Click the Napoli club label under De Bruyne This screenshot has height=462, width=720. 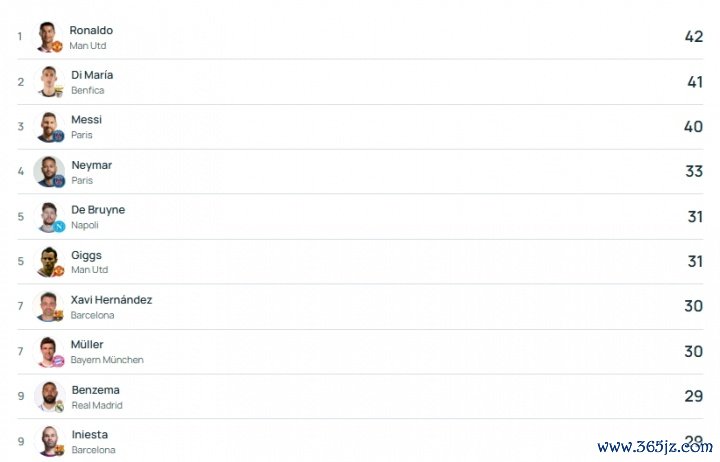coord(85,225)
